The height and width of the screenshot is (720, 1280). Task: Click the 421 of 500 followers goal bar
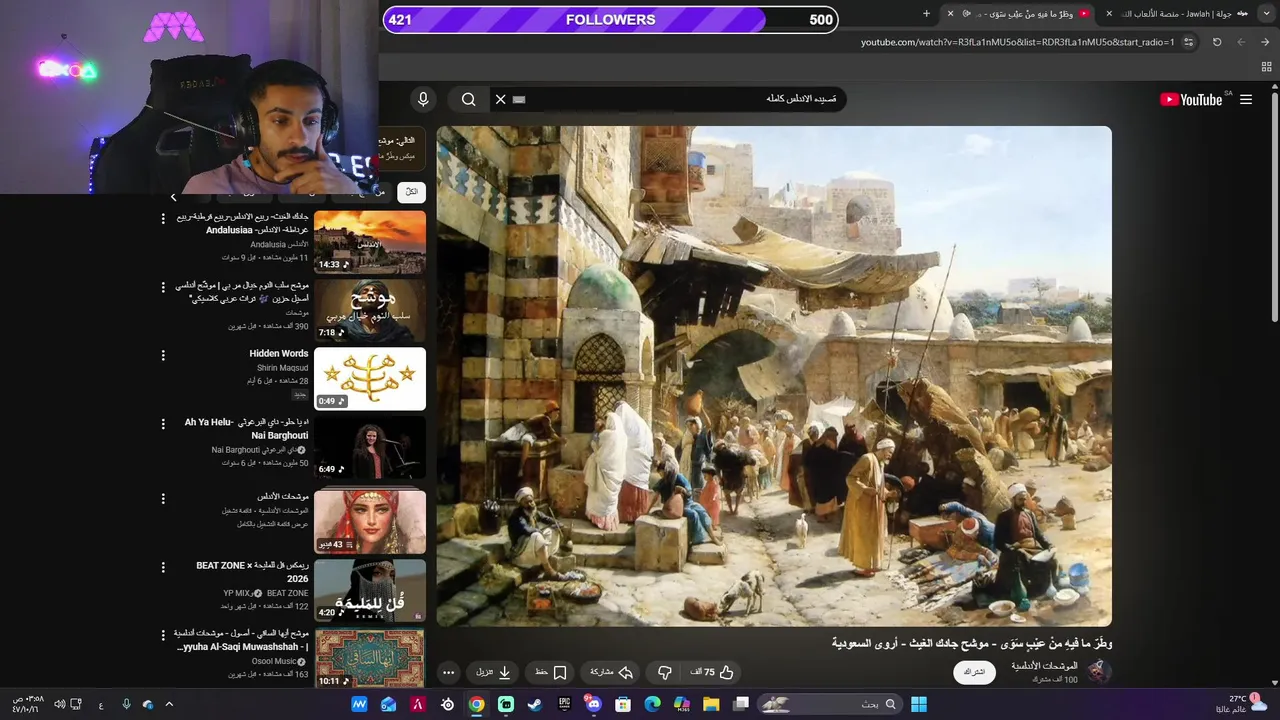[611, 19]
